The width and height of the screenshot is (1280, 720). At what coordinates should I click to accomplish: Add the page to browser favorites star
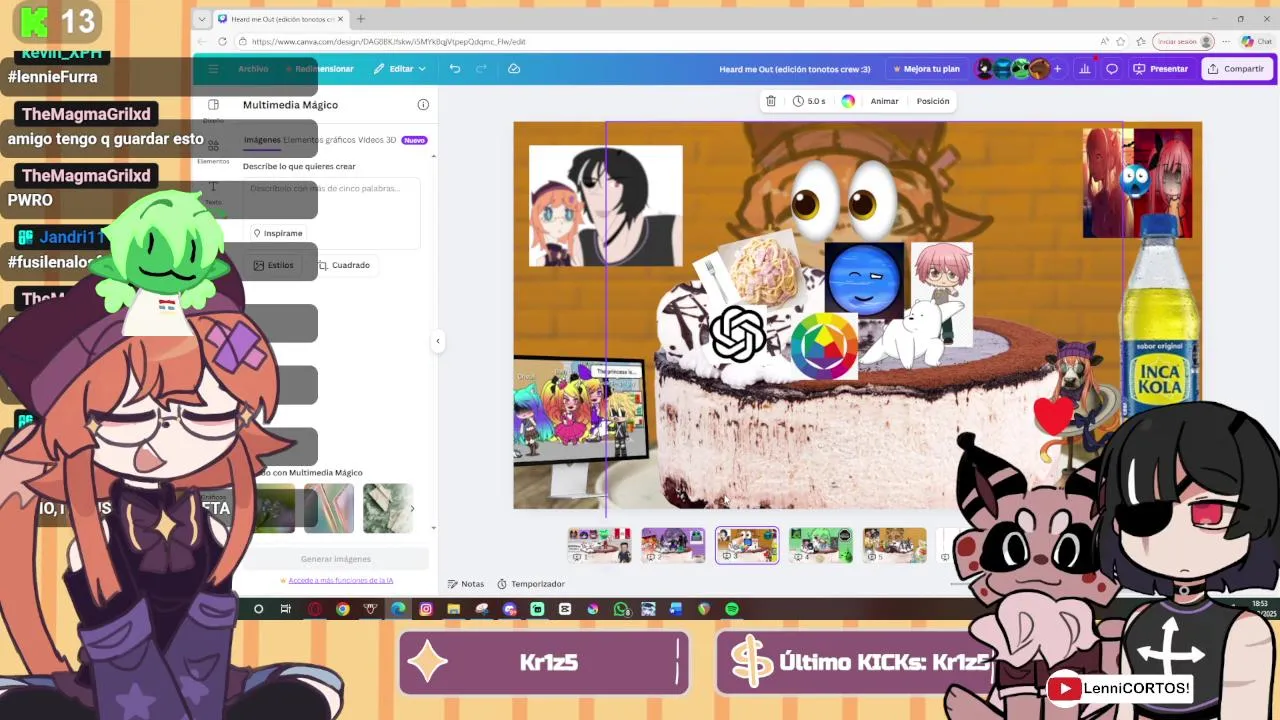point(1121,42)
